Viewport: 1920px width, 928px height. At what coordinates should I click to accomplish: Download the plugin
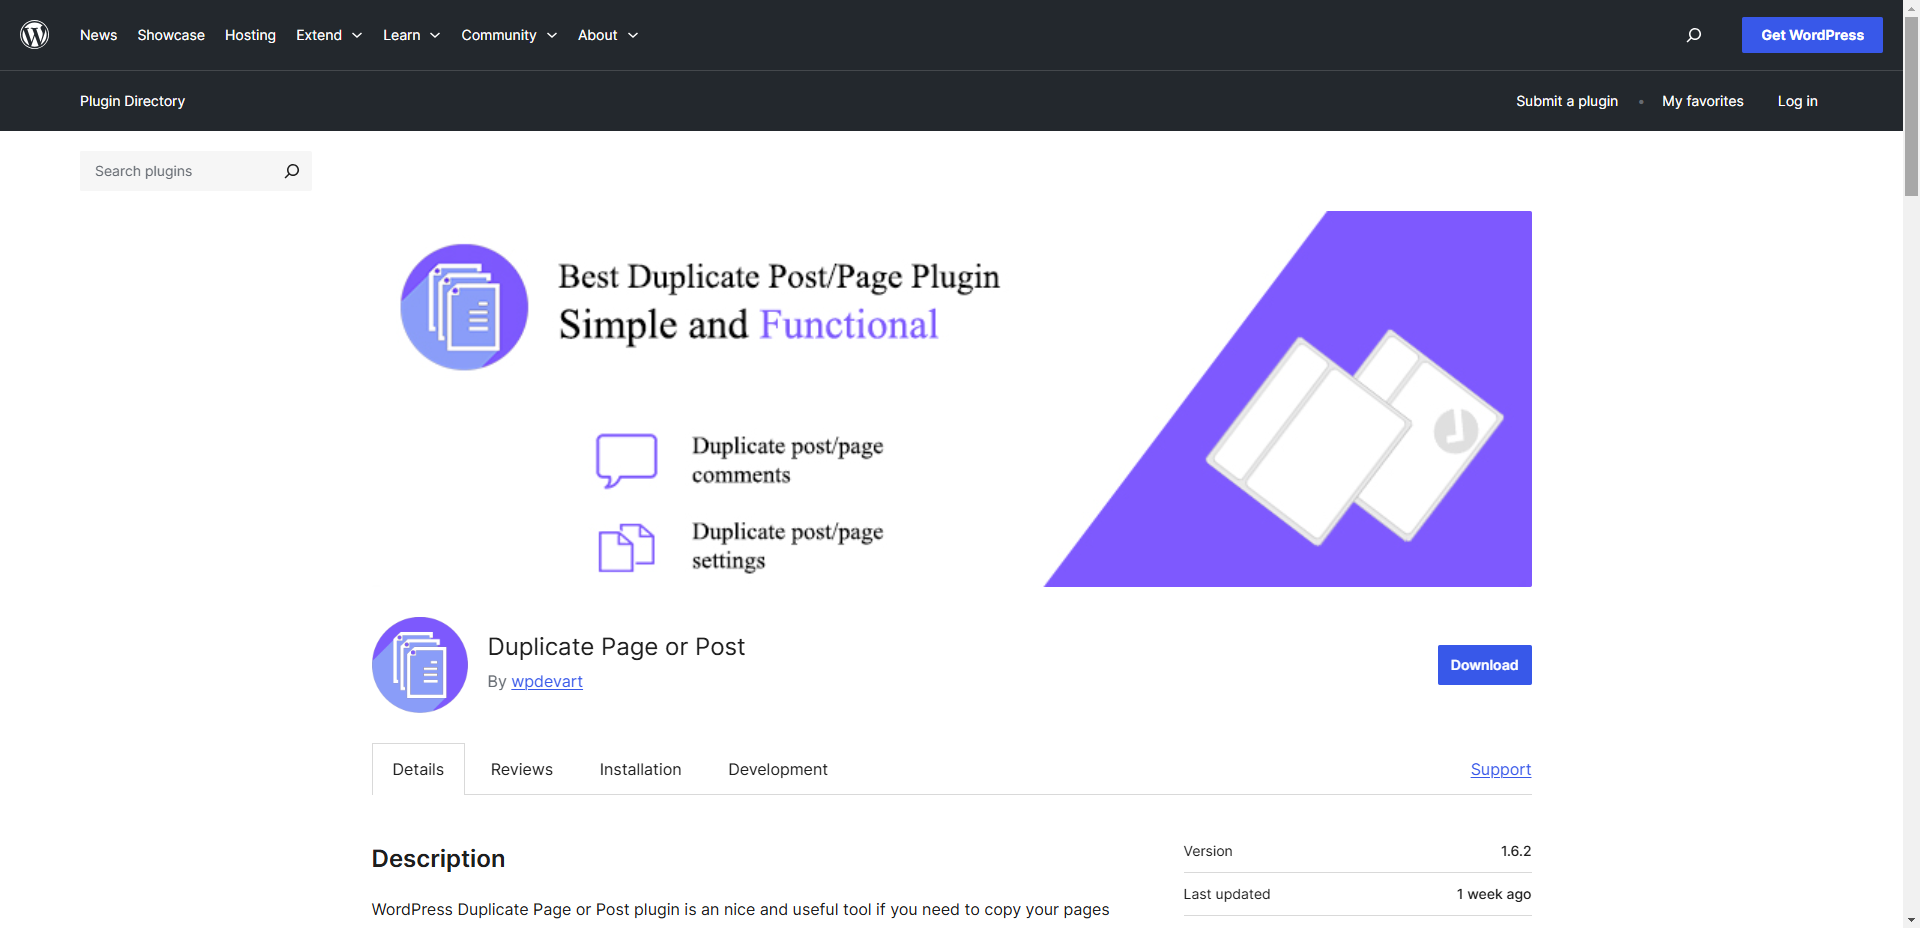coord(1484,664)
